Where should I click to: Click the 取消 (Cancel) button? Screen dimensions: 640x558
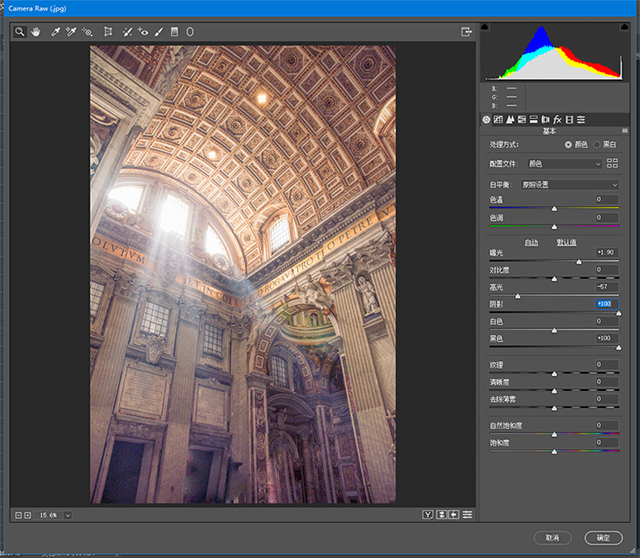point(553,538)
